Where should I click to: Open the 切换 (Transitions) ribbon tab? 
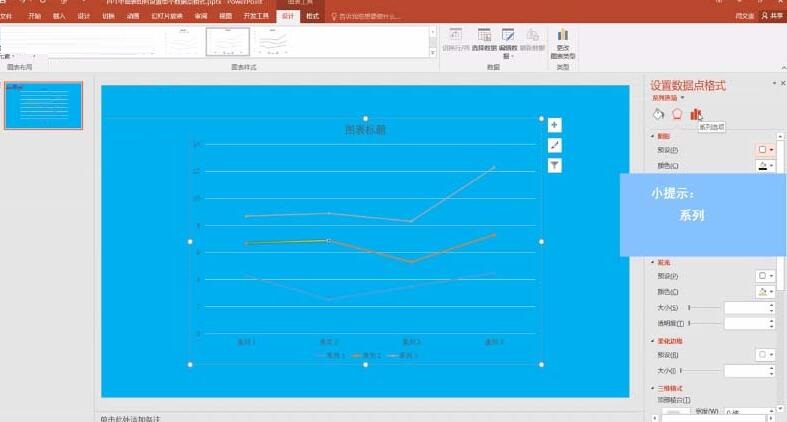click(x=108, y=16)
